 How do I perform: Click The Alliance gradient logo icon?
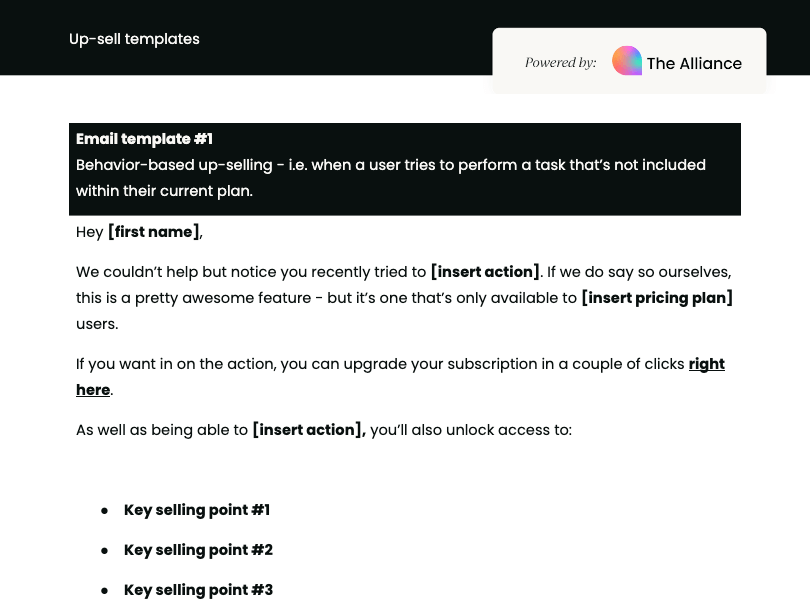click(627, 61)
